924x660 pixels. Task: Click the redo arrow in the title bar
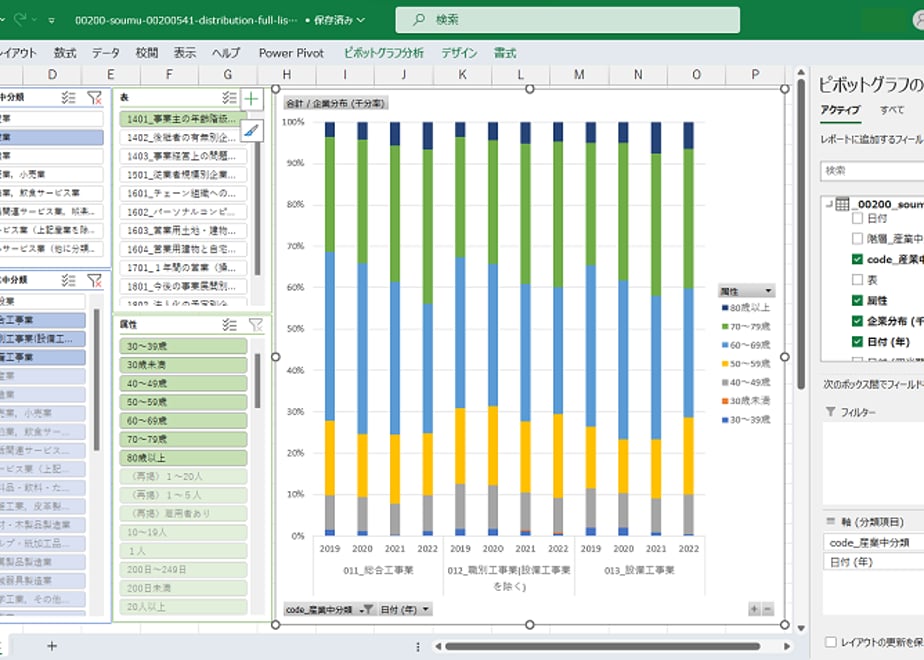point(21,19)
